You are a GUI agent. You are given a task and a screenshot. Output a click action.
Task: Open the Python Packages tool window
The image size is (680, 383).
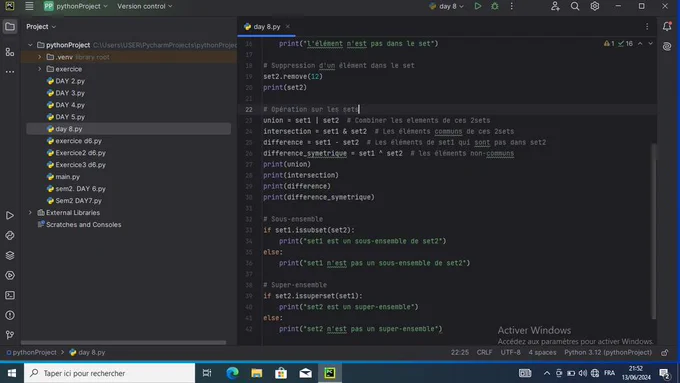(x=10, y=255)
